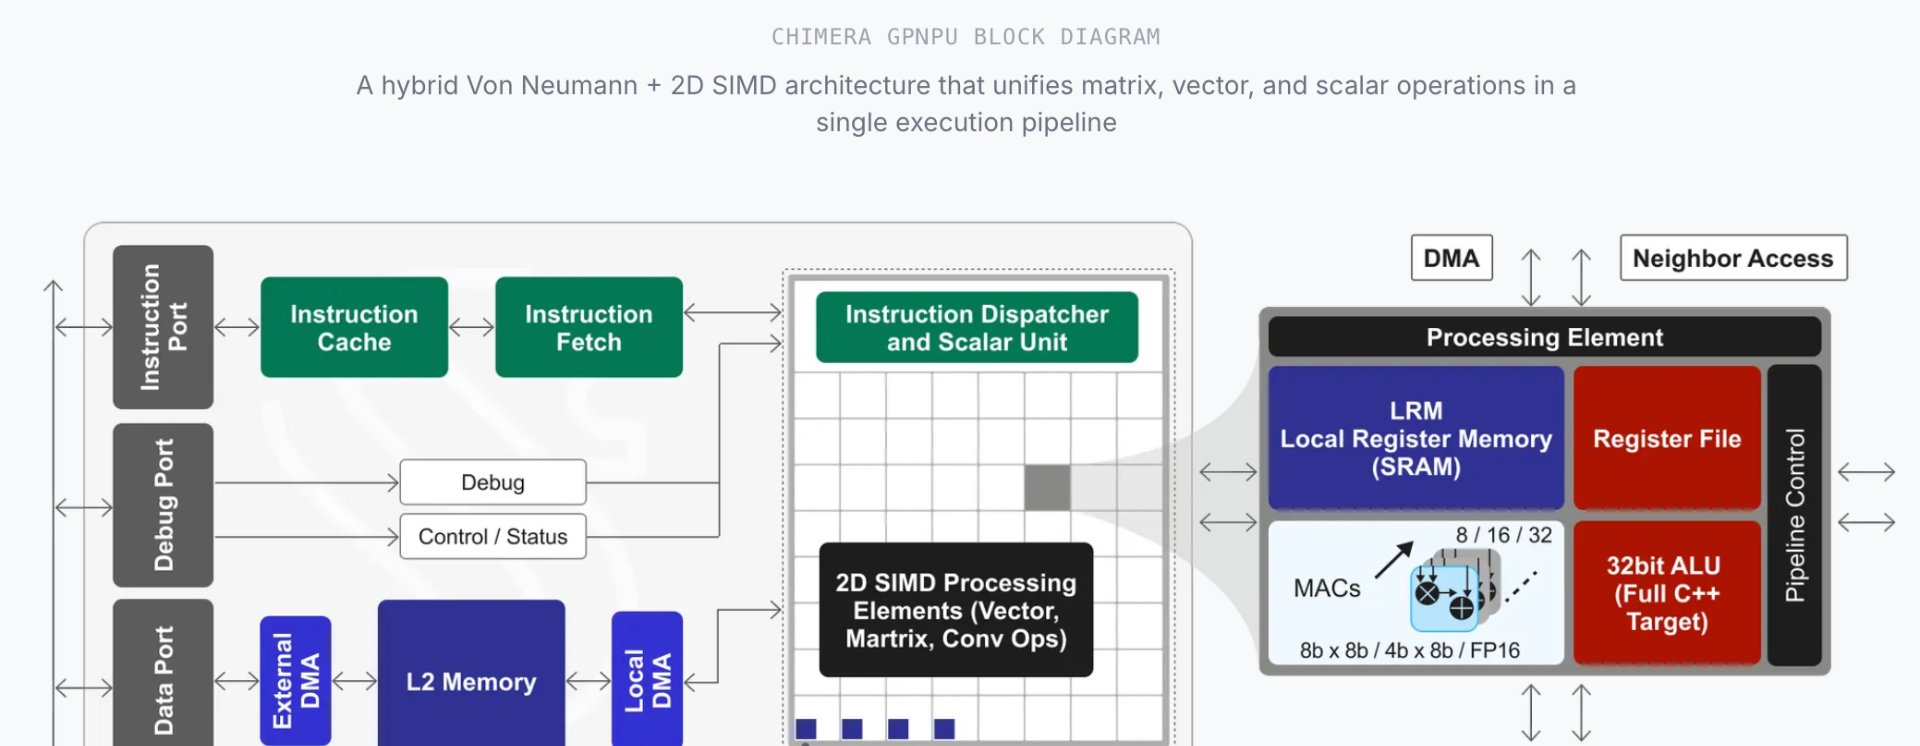Select the gray highlighted grid cell
This screenshot has height=746, width=1920.
1047,487
